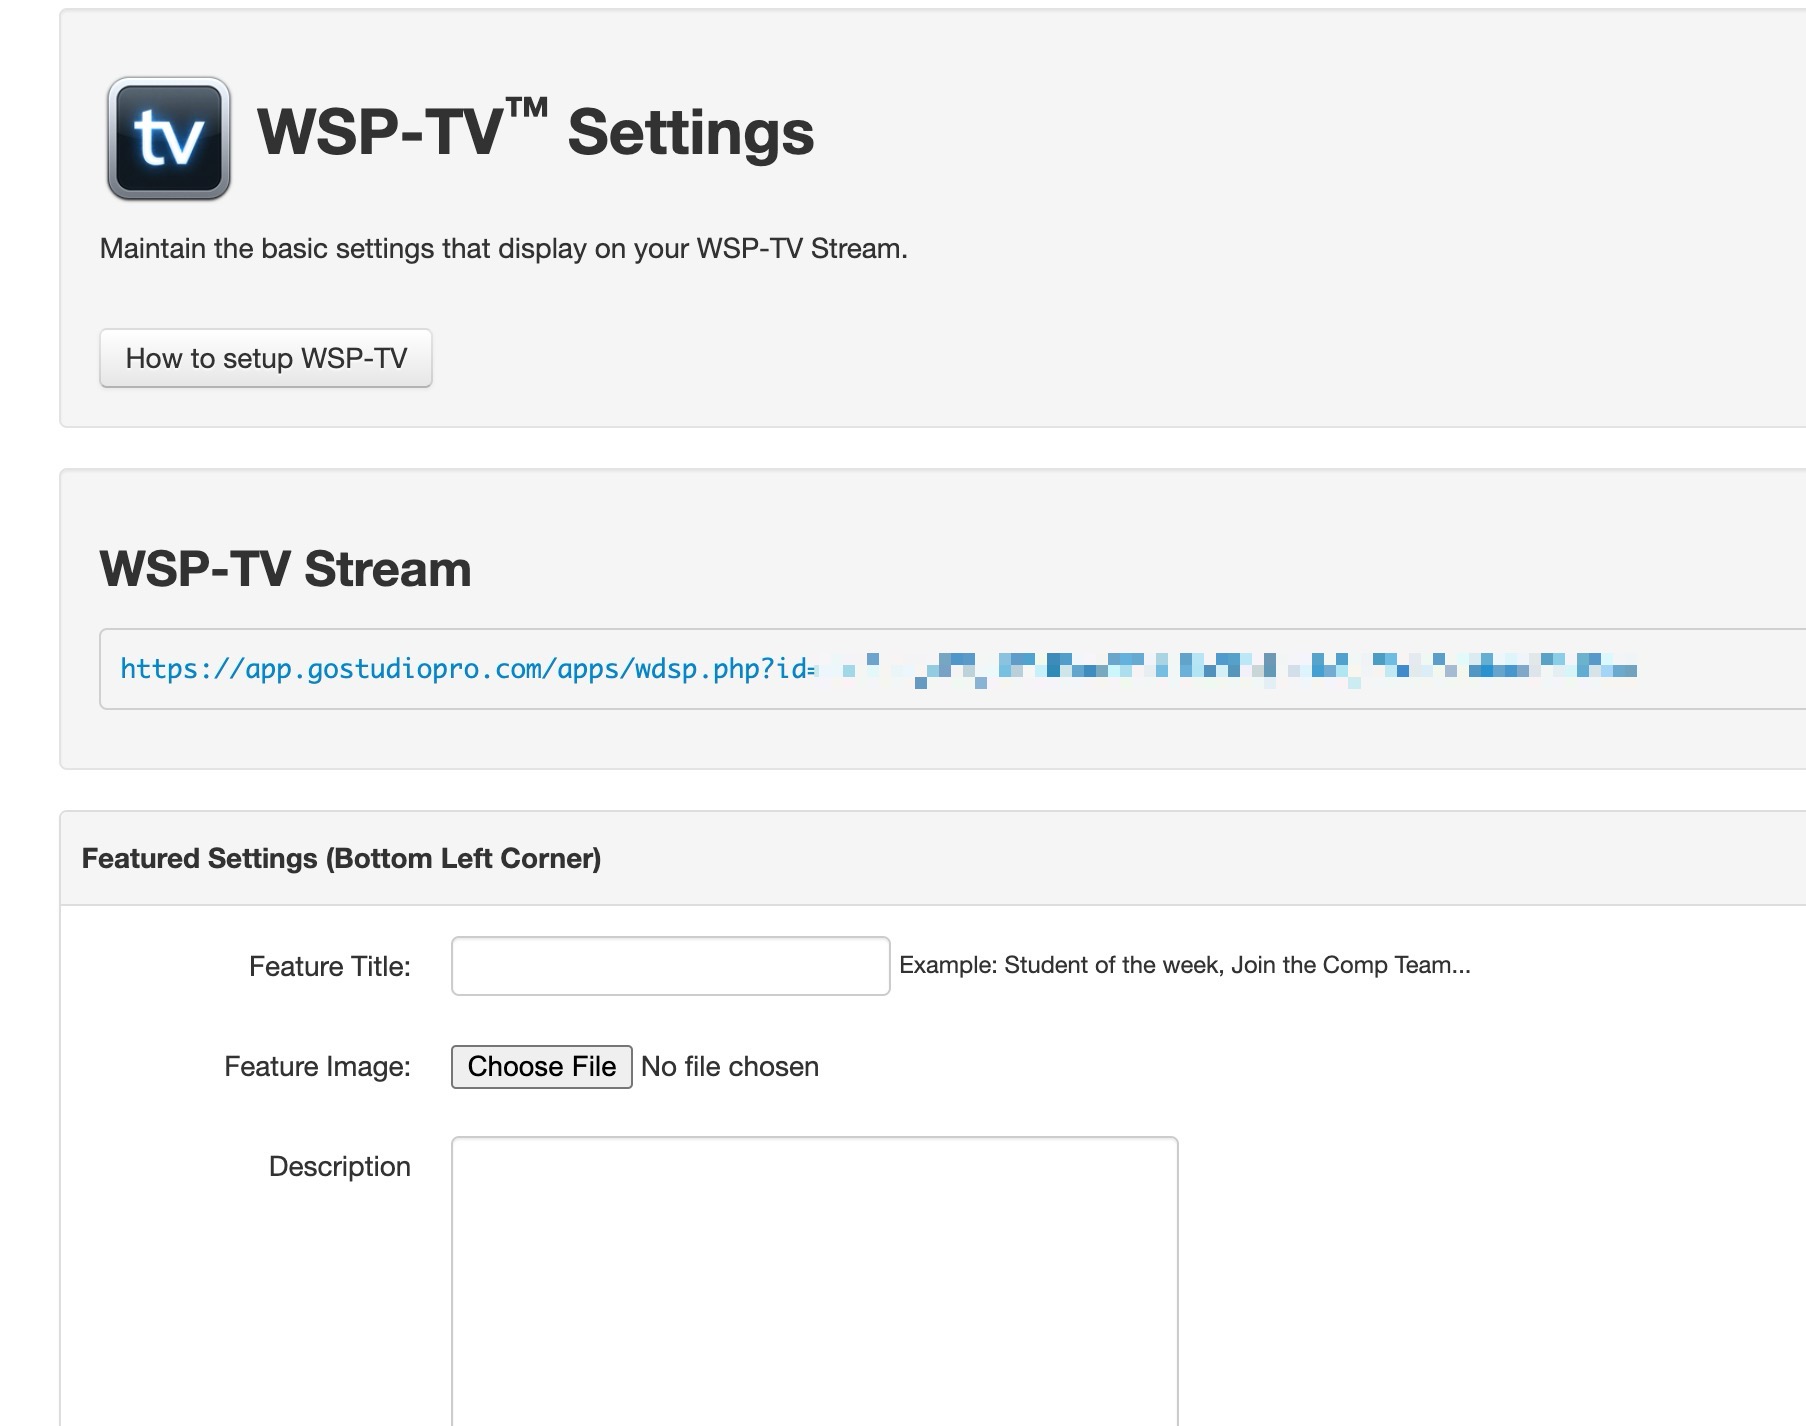Focus the Feature Title input field

tap(670, 966)
